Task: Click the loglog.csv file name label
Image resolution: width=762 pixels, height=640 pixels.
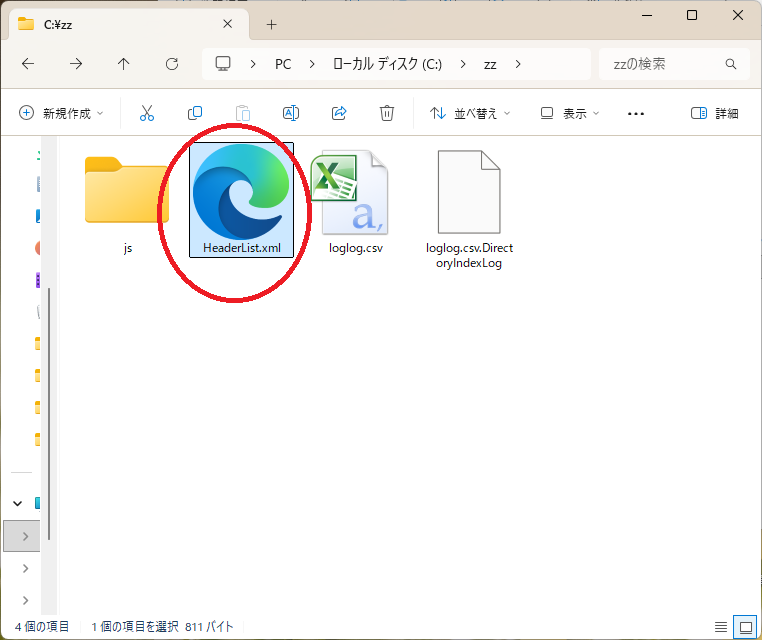Action: click(x=356, y=248)
